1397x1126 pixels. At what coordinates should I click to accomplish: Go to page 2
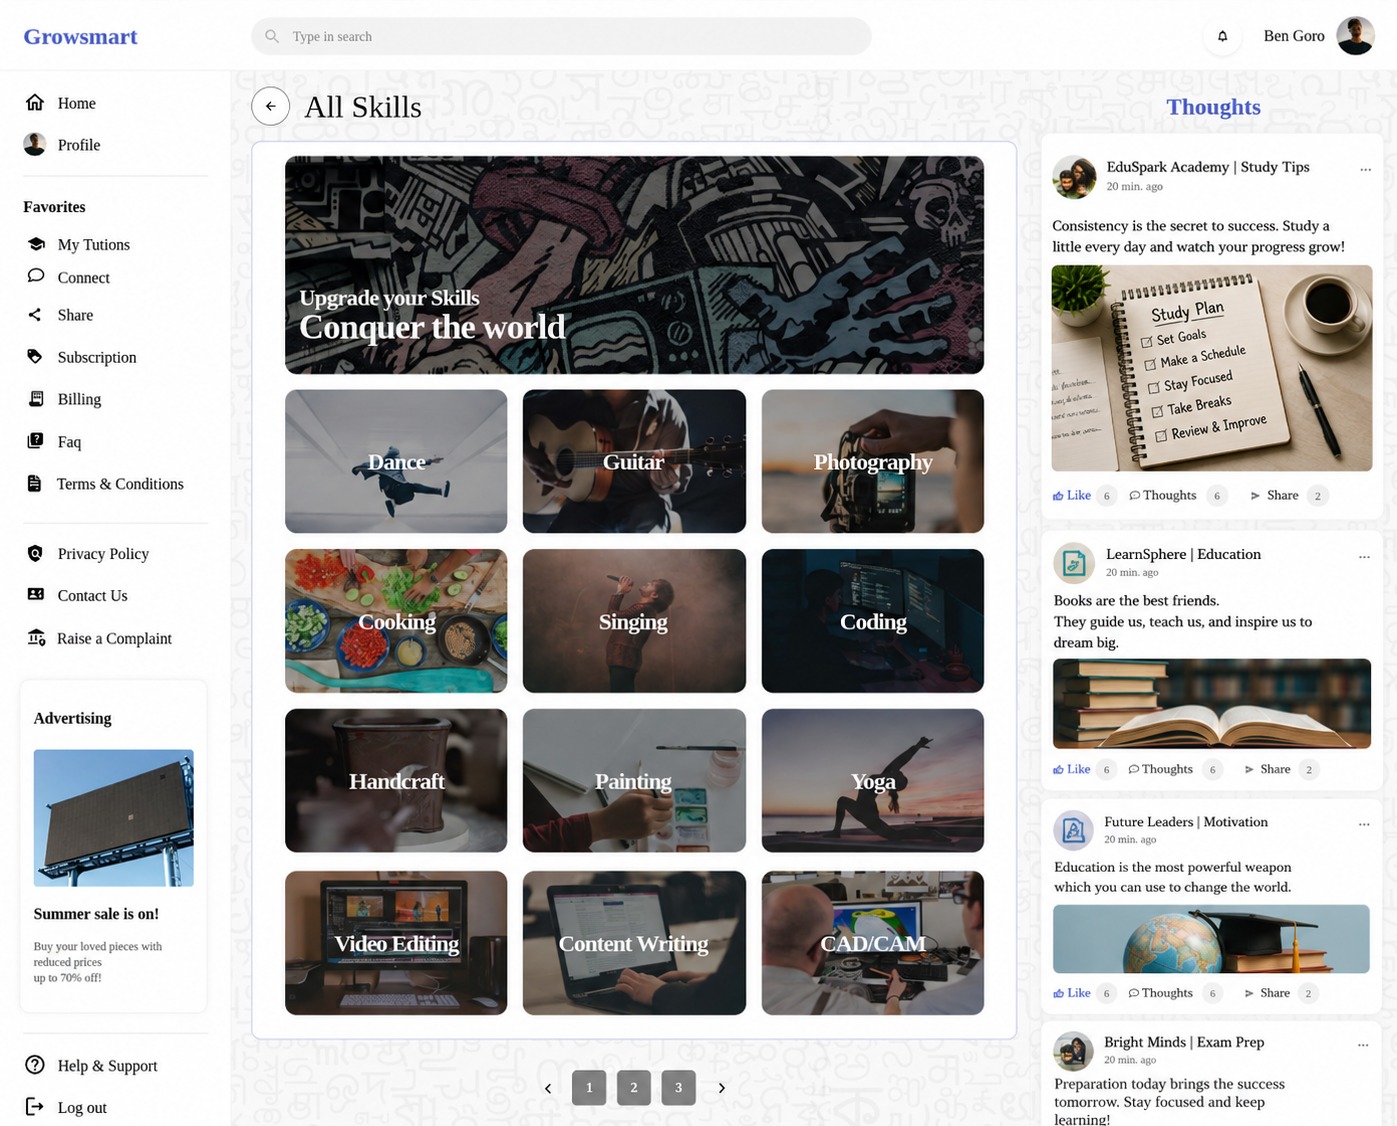[634, 1088]
